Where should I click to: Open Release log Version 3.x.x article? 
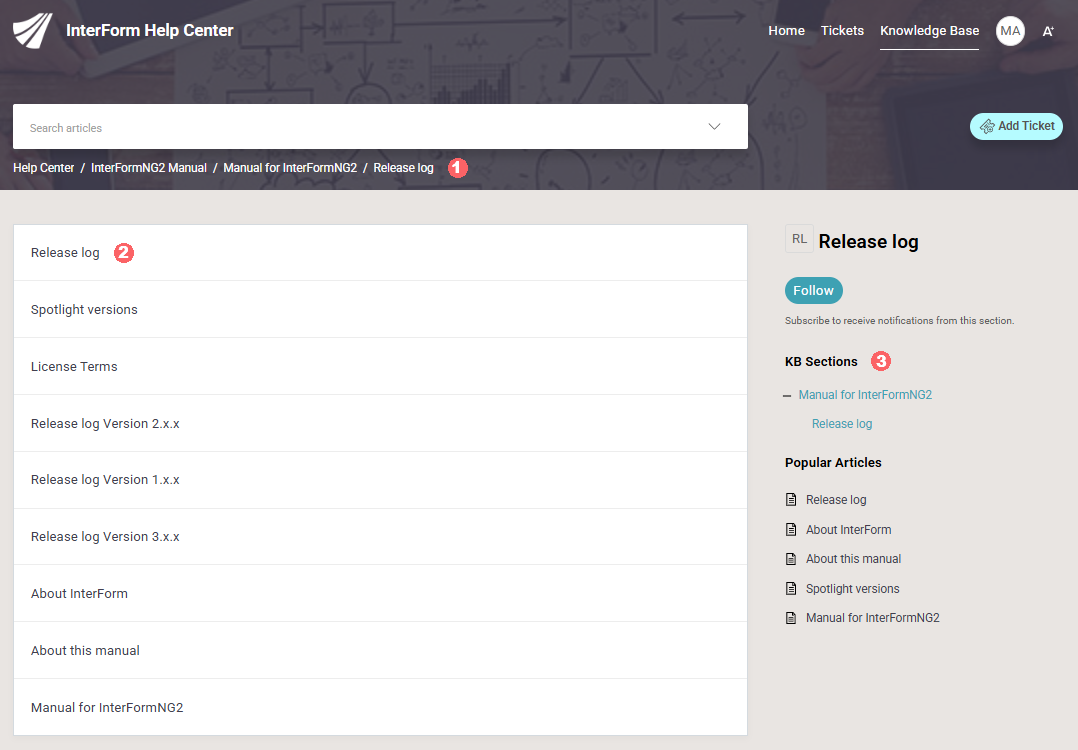coord(380,537)
